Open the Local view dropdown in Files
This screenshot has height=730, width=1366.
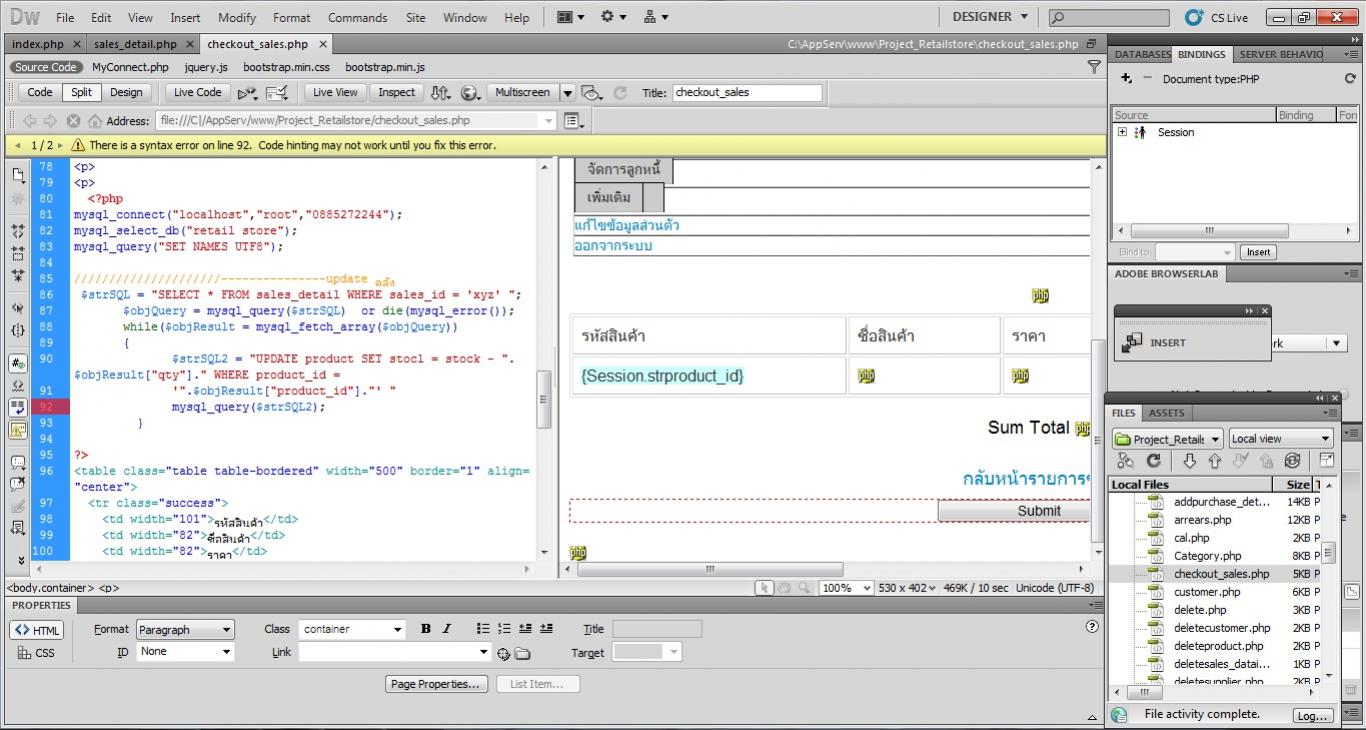click(x=1281, y=439)
